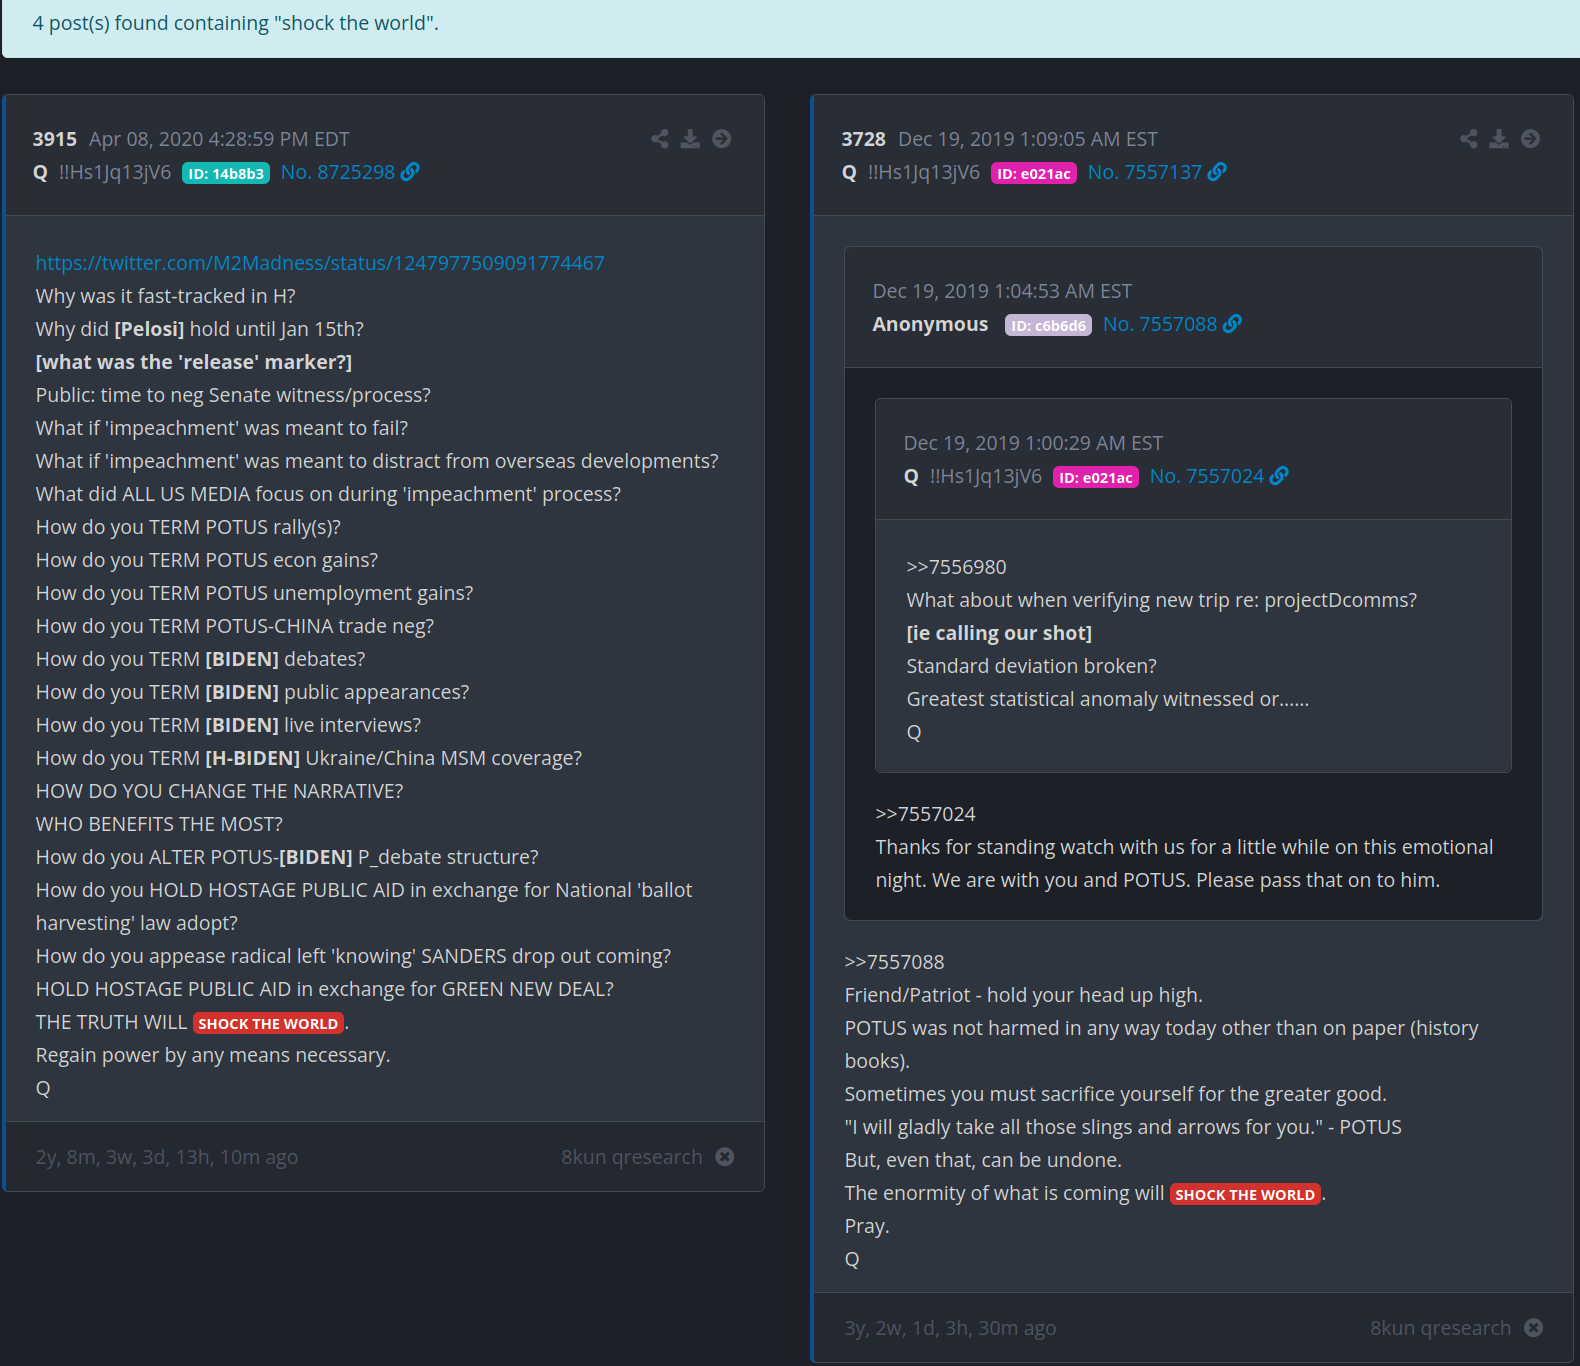The image size is (1580, 1366).
Task: Click line '[what was the 'release' marker?]'
Action: click(194, 362)
